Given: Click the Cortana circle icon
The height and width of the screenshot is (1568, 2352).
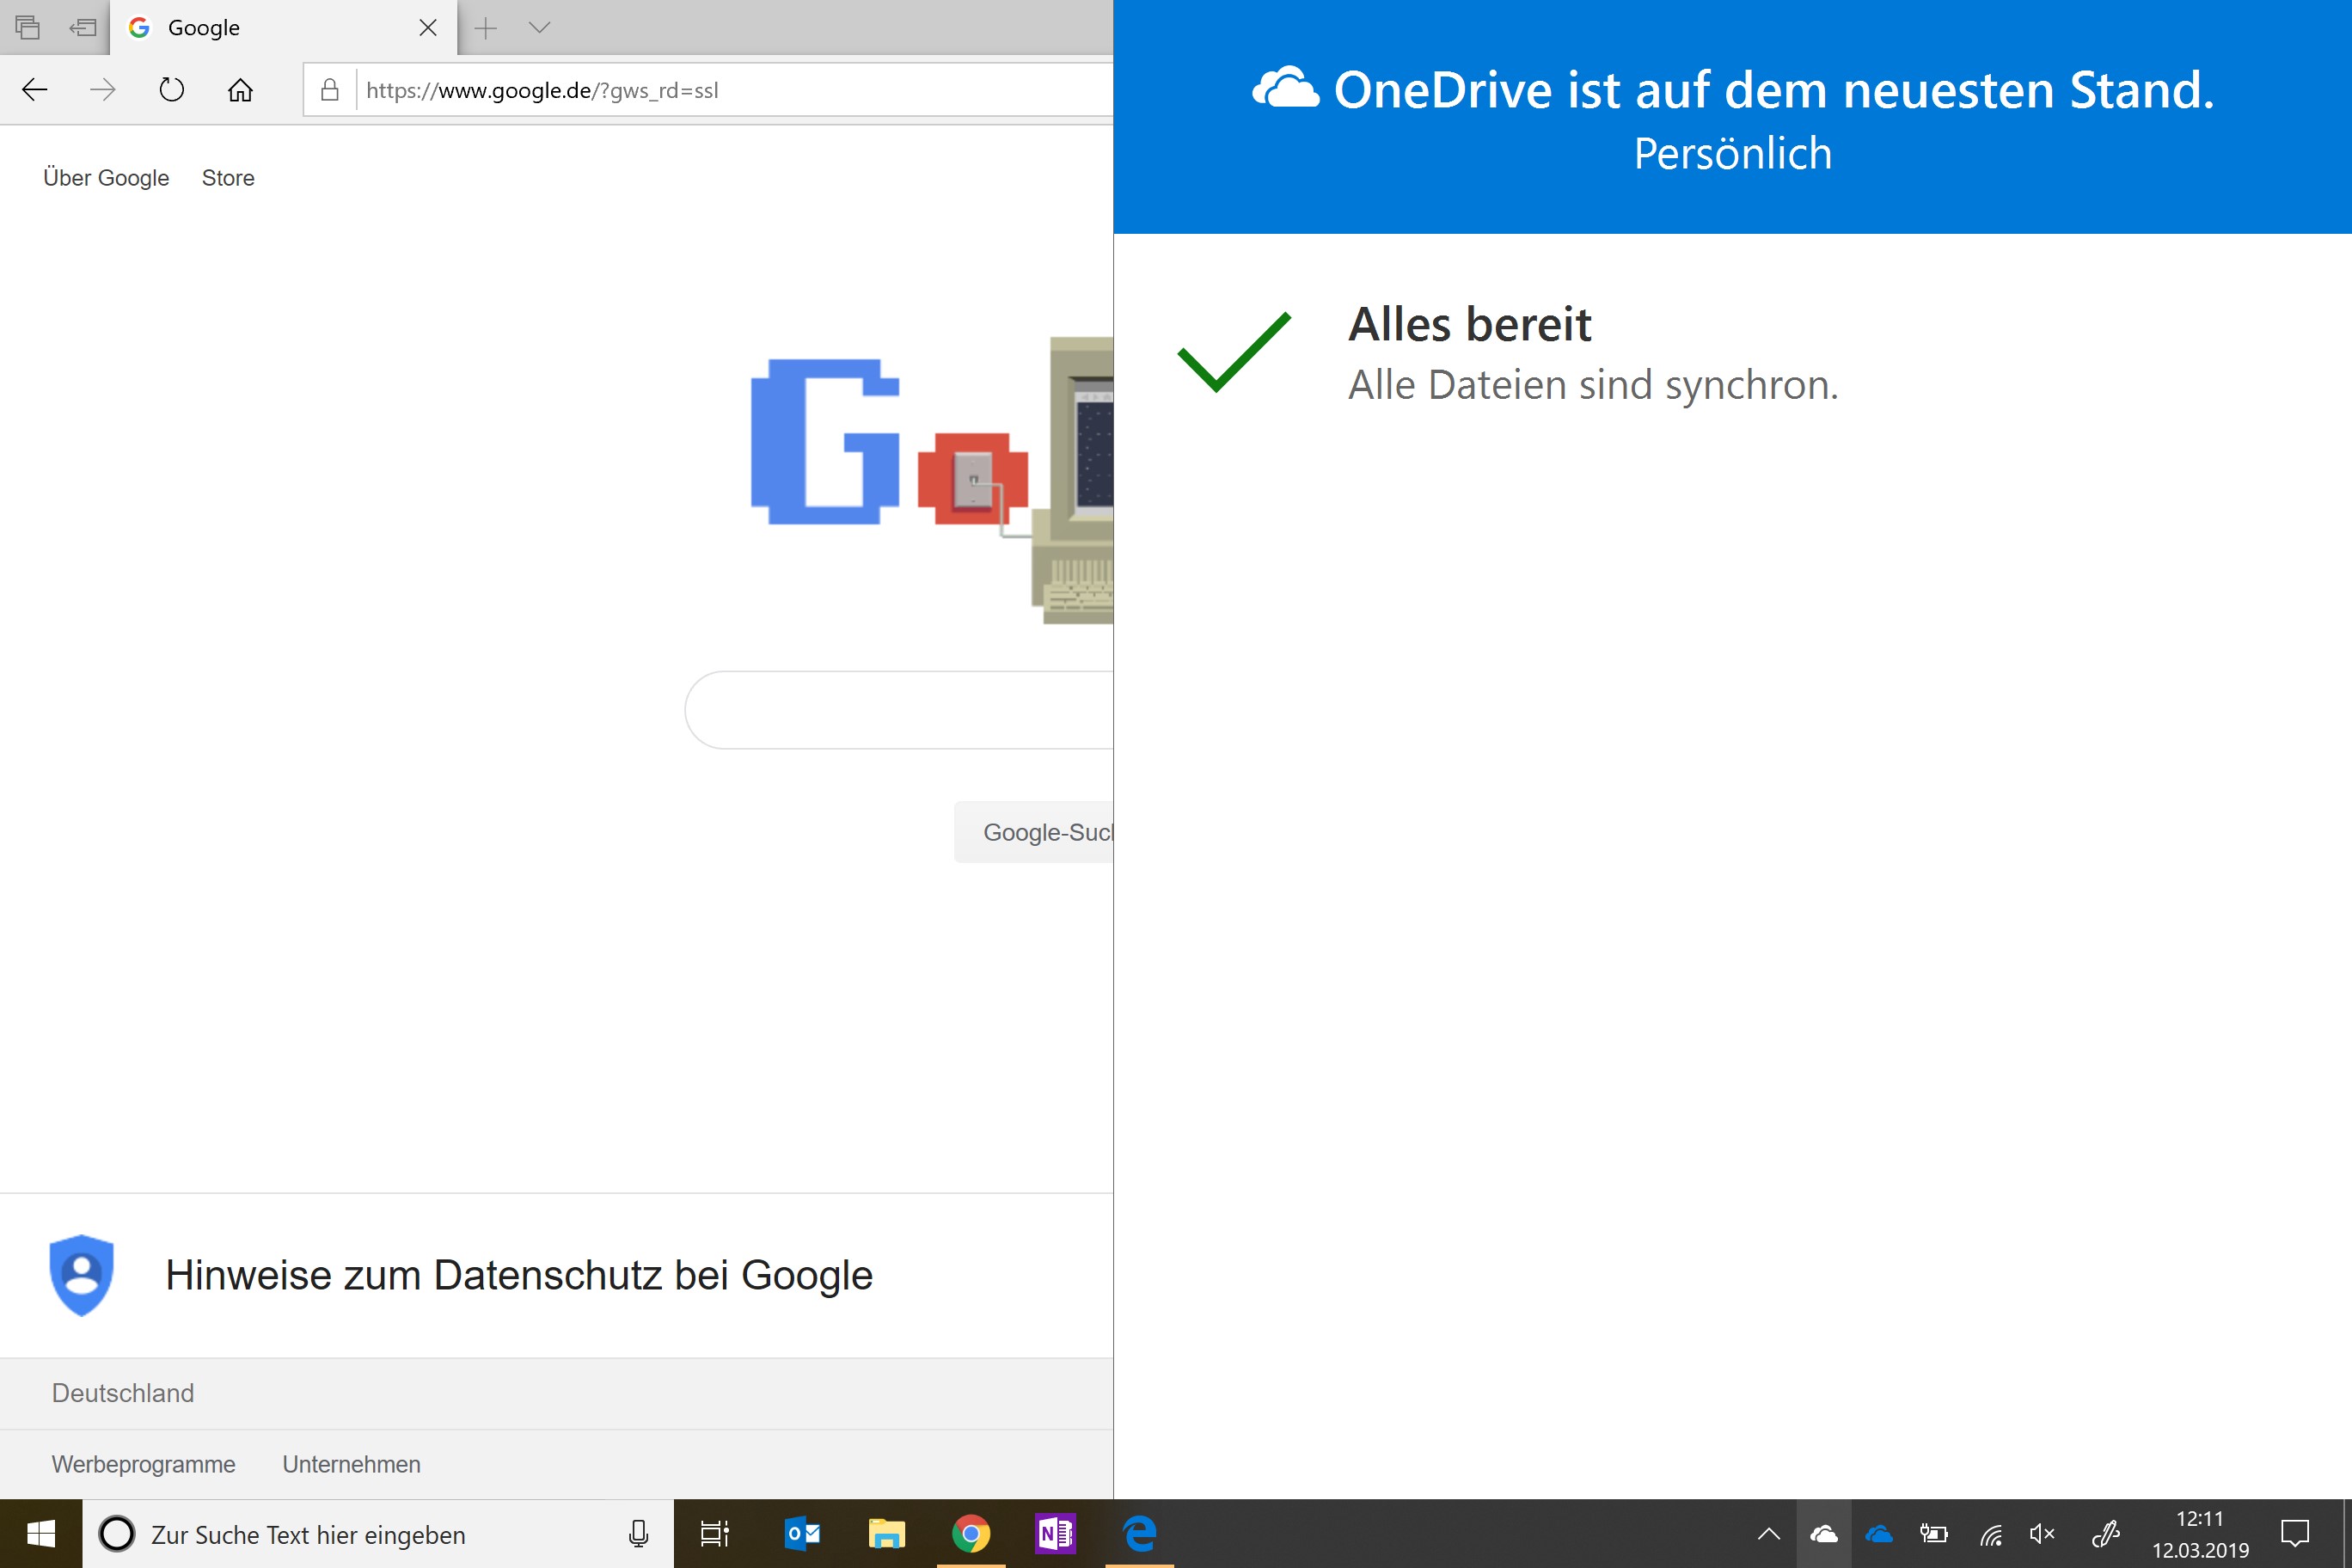Looking at the screenshot, I should [117, 1533].
